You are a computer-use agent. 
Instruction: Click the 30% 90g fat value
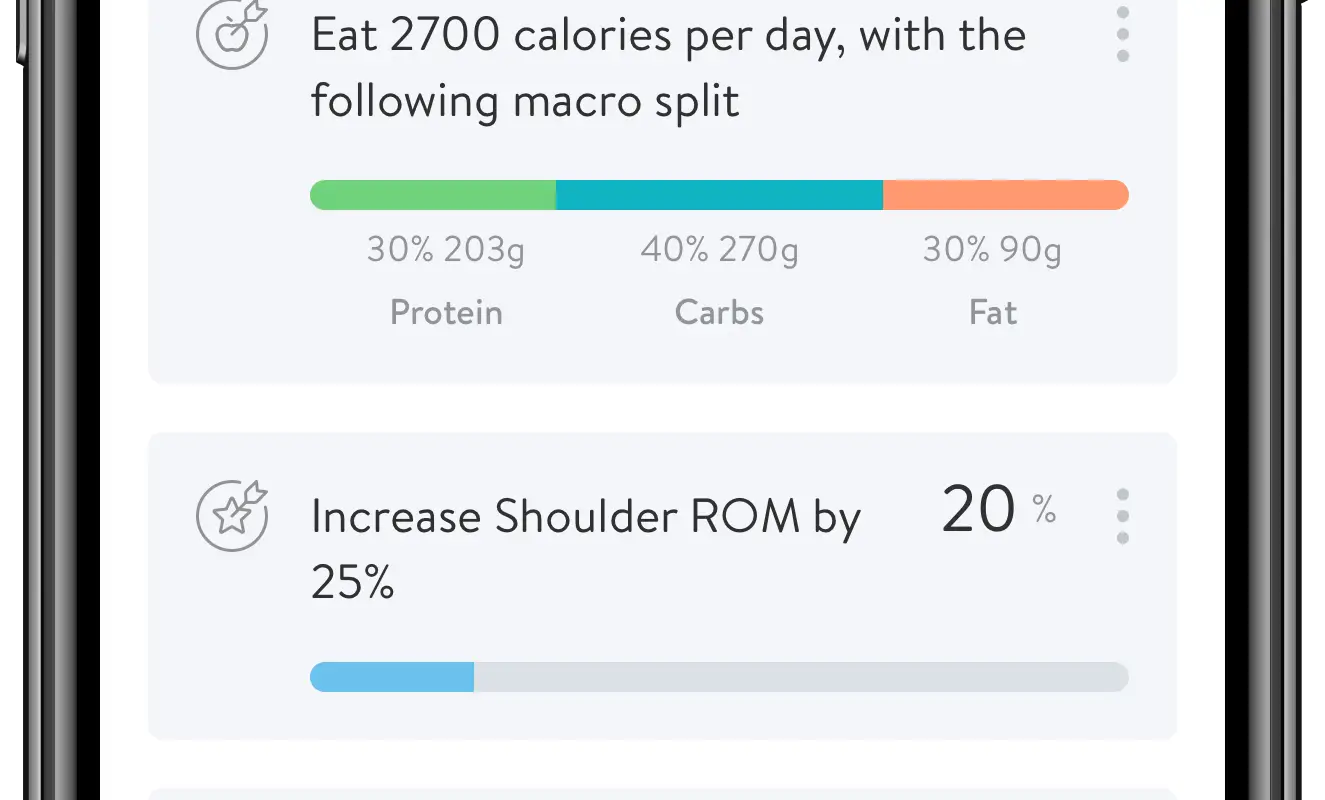992,250
